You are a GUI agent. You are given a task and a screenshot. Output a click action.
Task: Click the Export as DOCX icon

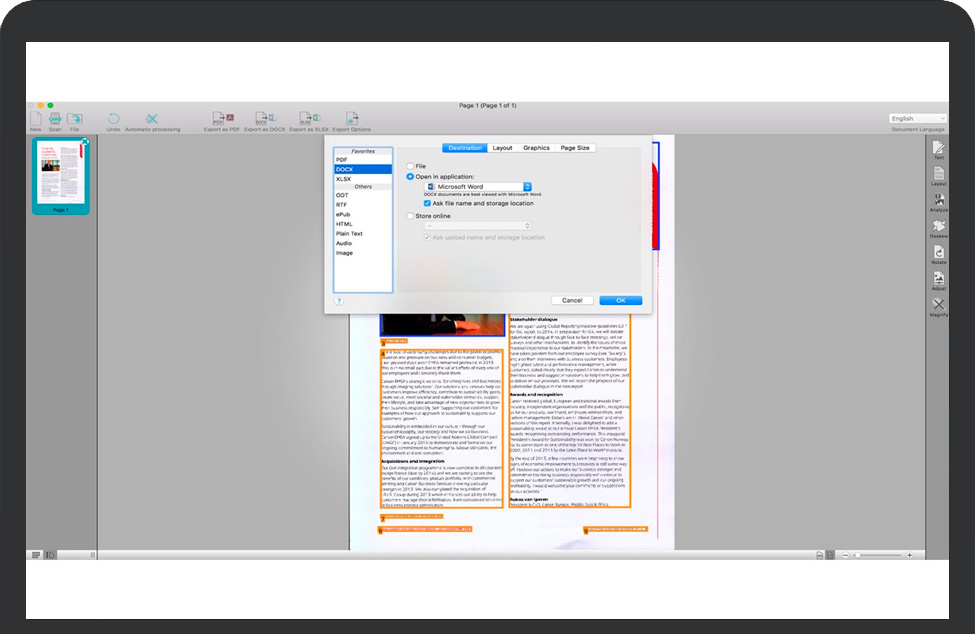(265, 119)
